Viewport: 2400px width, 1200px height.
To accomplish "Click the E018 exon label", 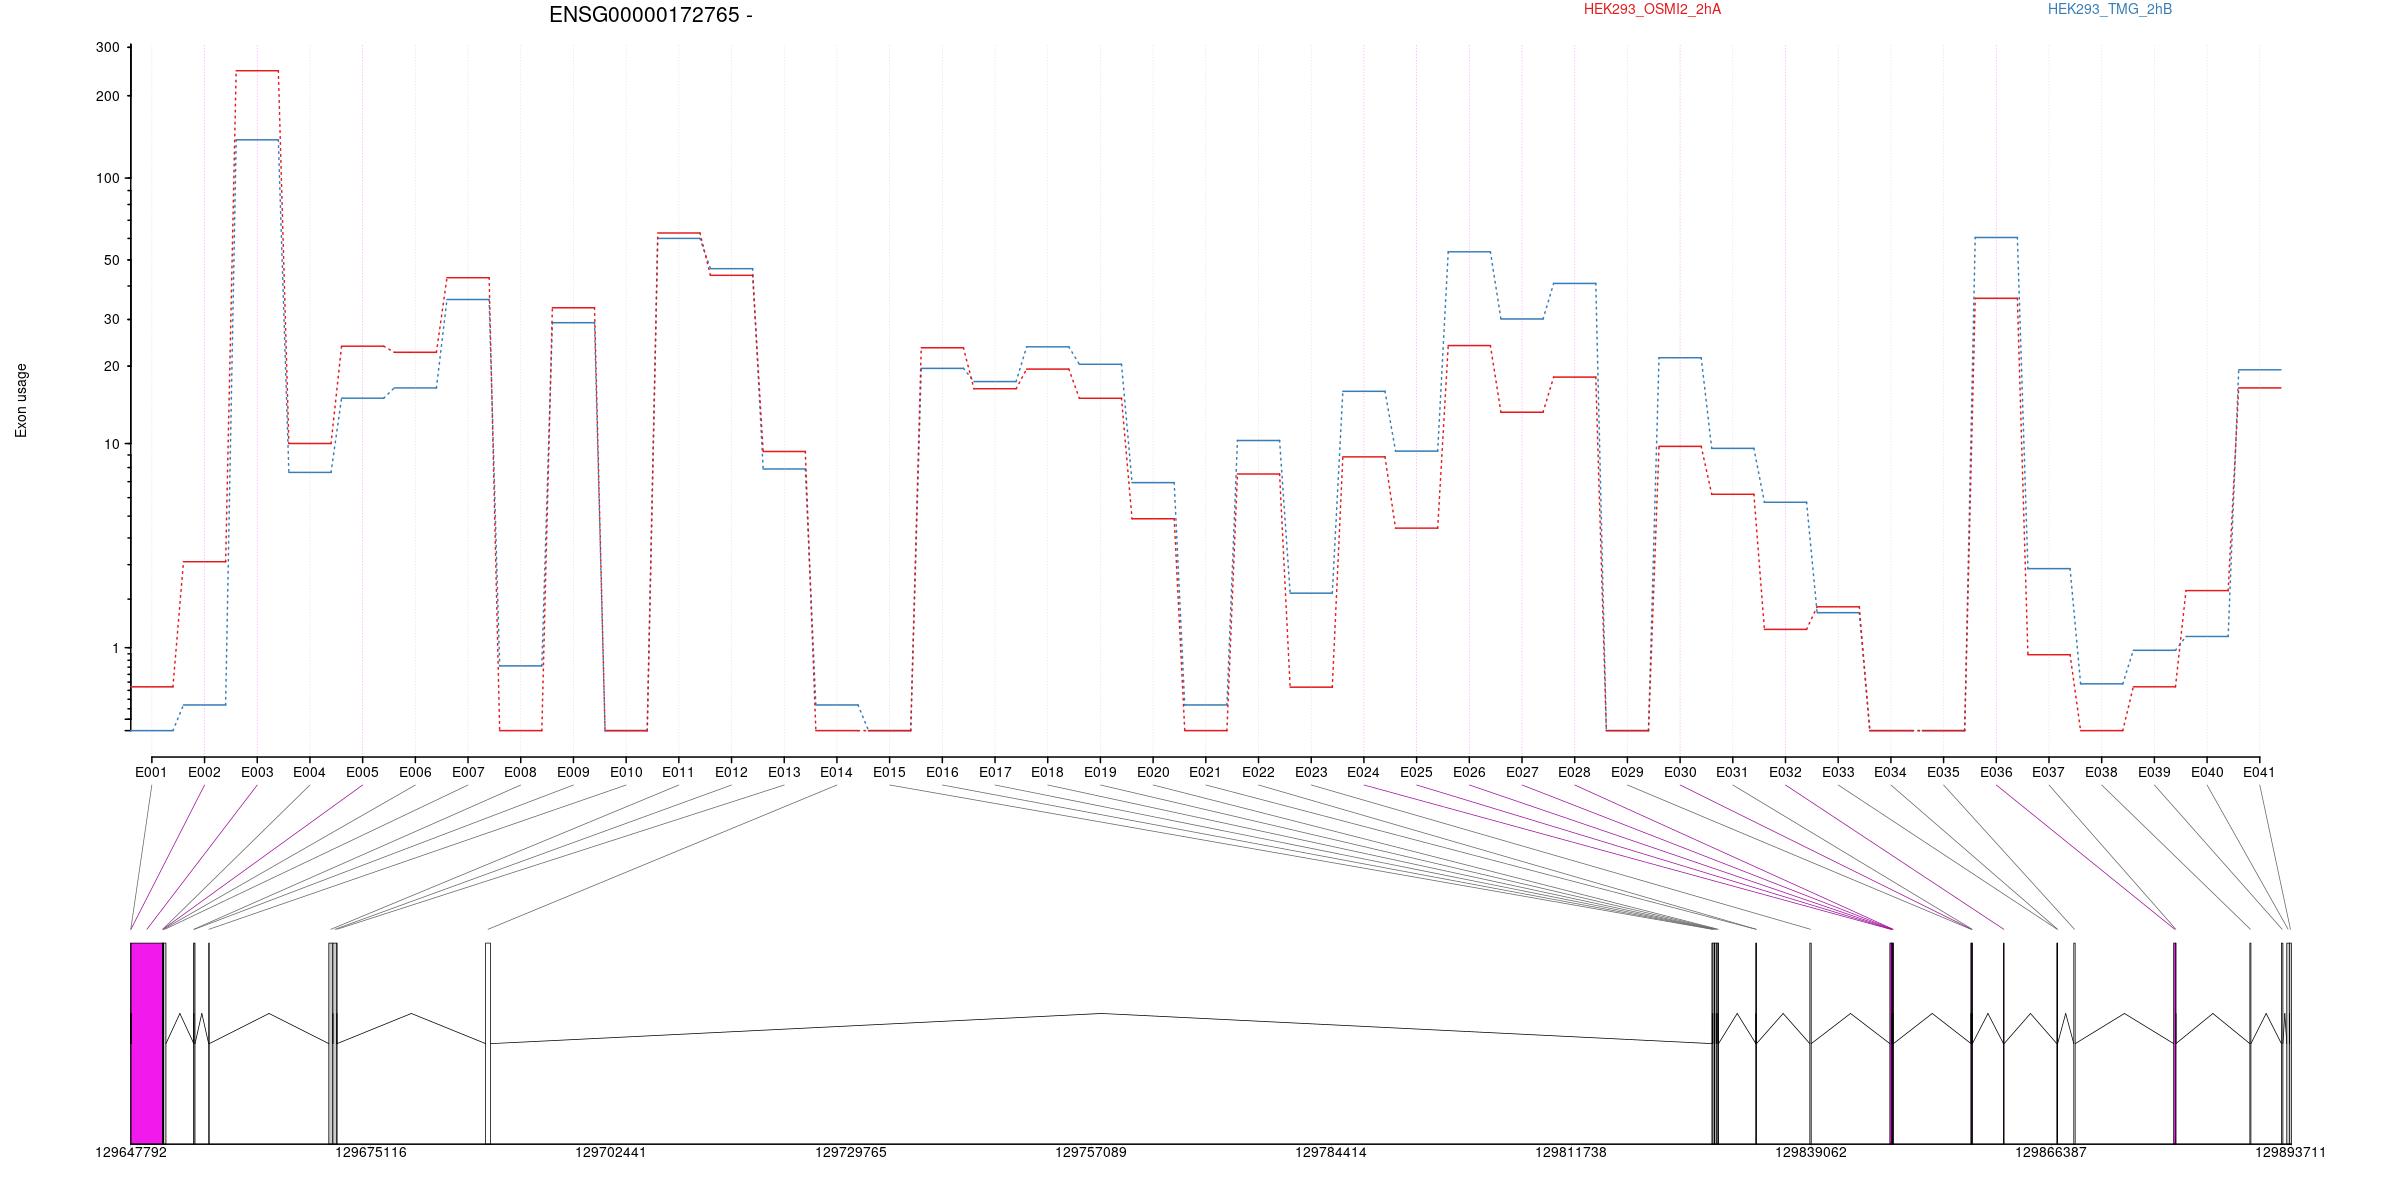I will pyautogui.click(x=1047, y=772).
